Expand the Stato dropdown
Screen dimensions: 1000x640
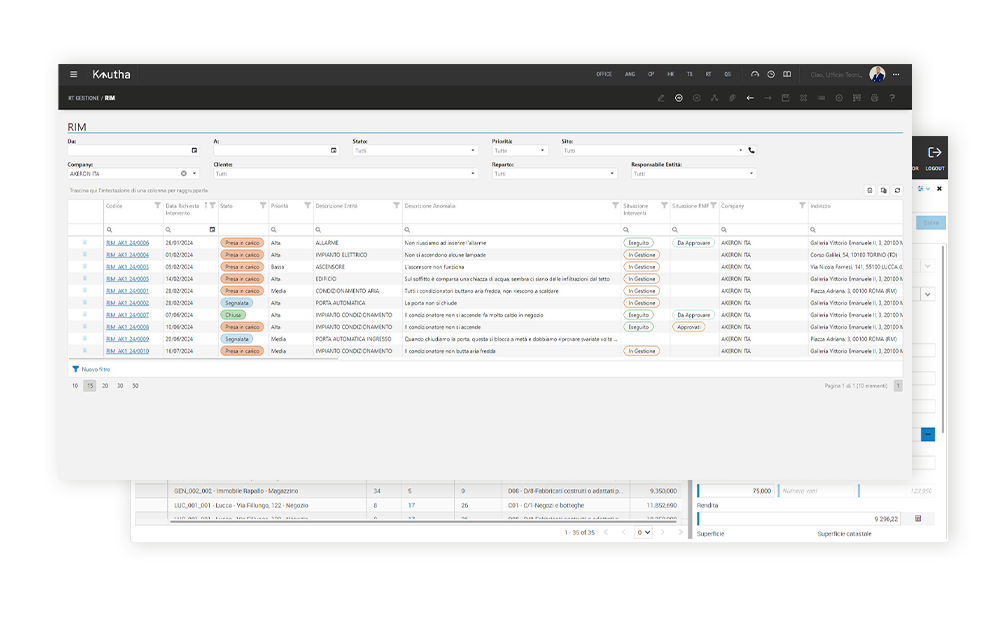(473, 151)
